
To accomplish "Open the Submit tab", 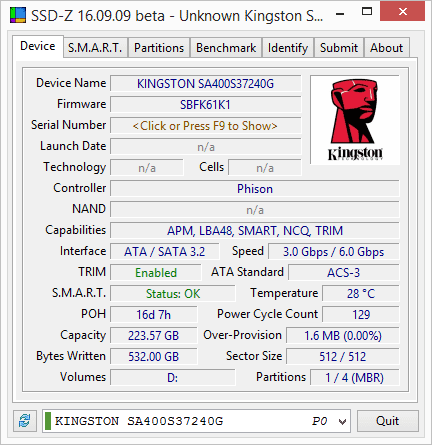I will [x=339, y=48].
